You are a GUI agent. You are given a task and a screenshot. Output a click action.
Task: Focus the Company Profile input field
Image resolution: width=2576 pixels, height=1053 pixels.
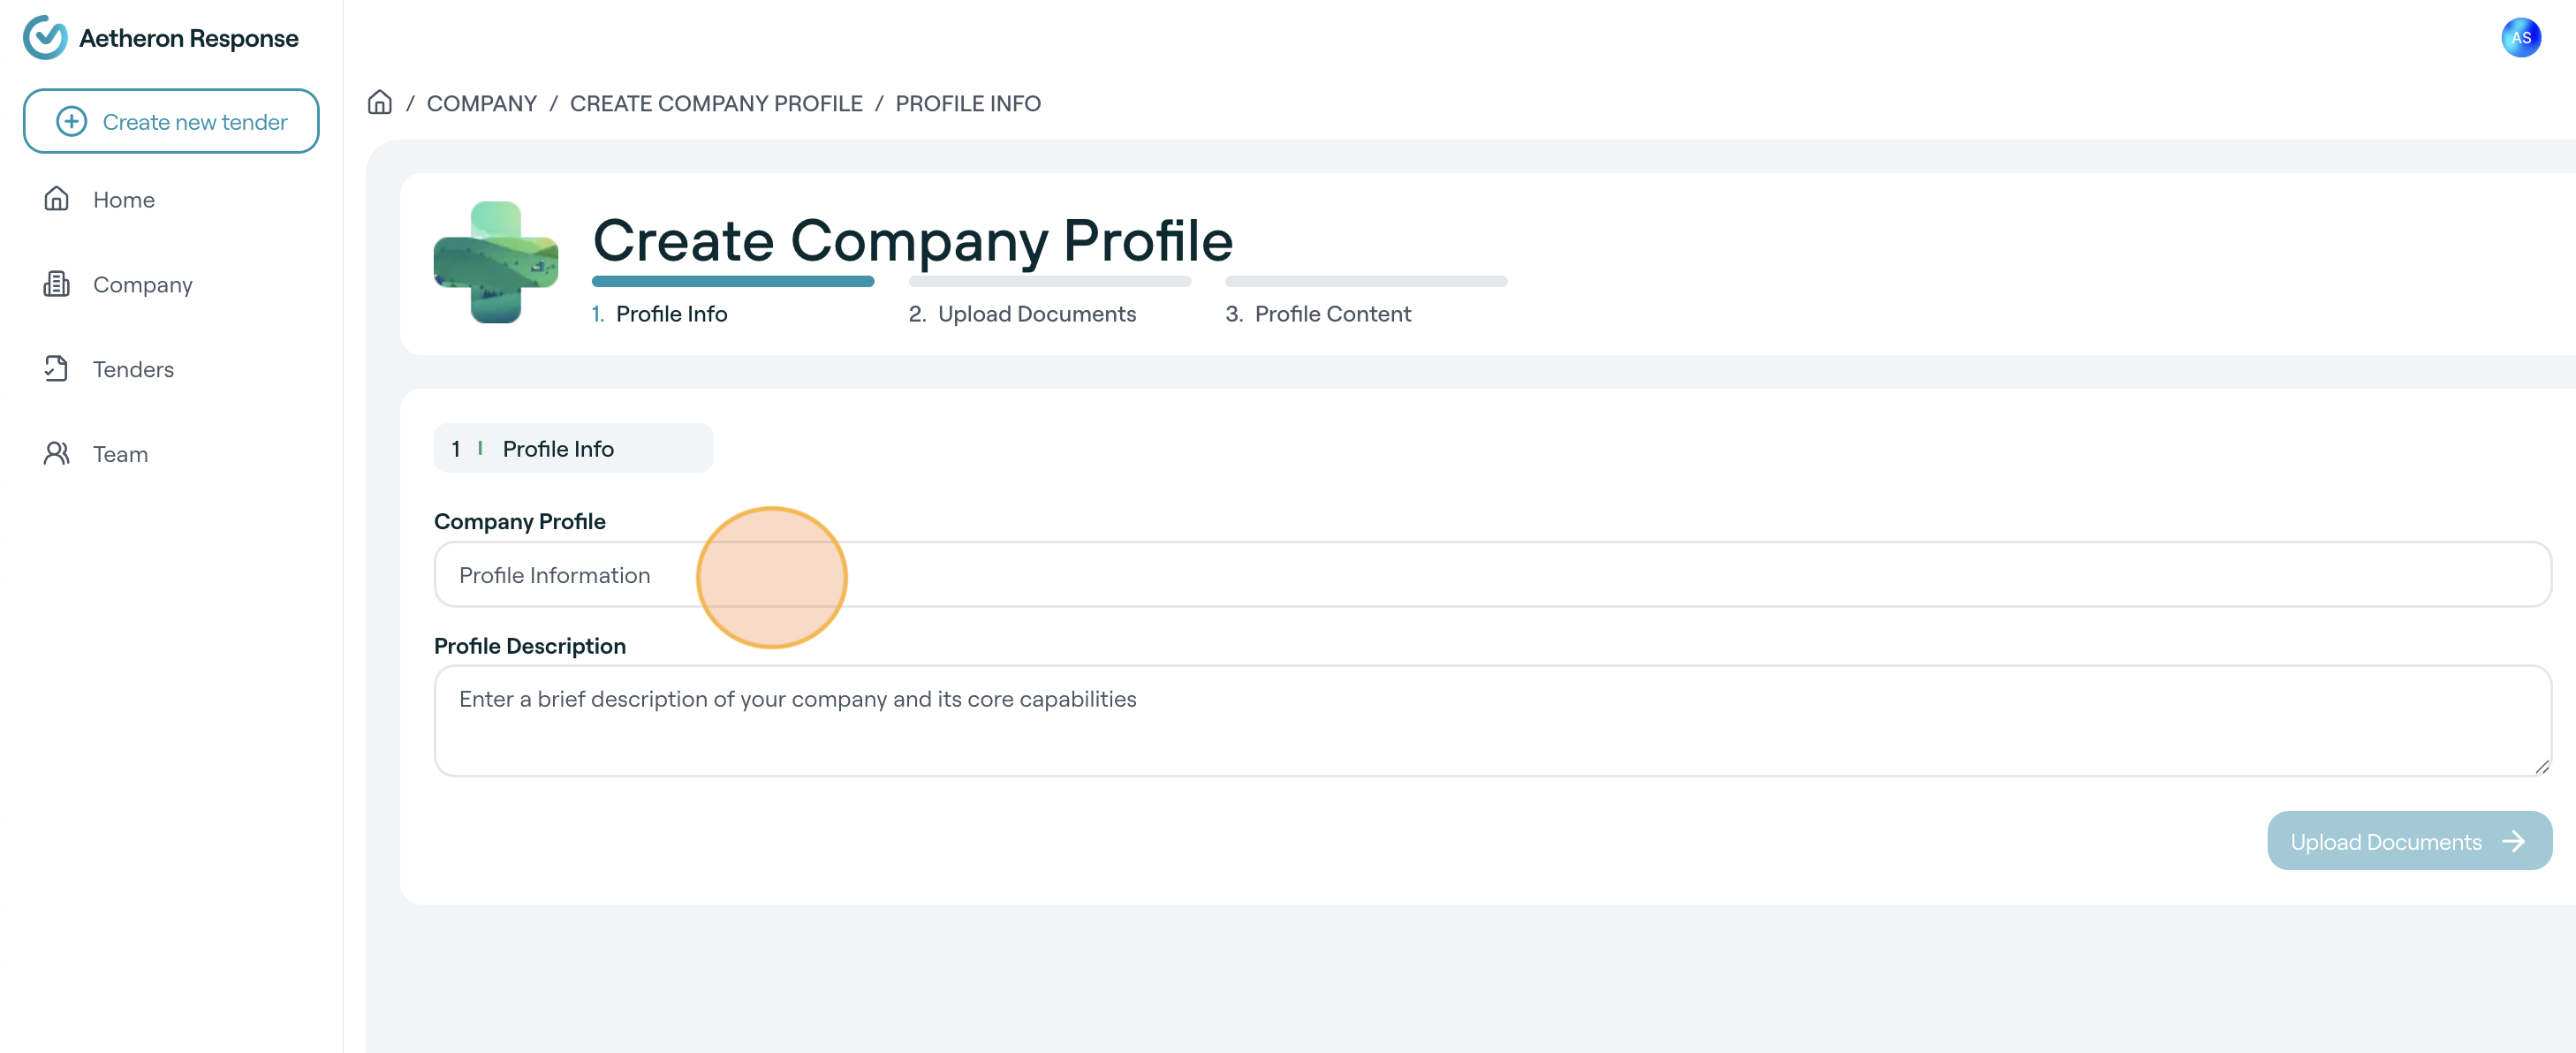[1493, 575]
